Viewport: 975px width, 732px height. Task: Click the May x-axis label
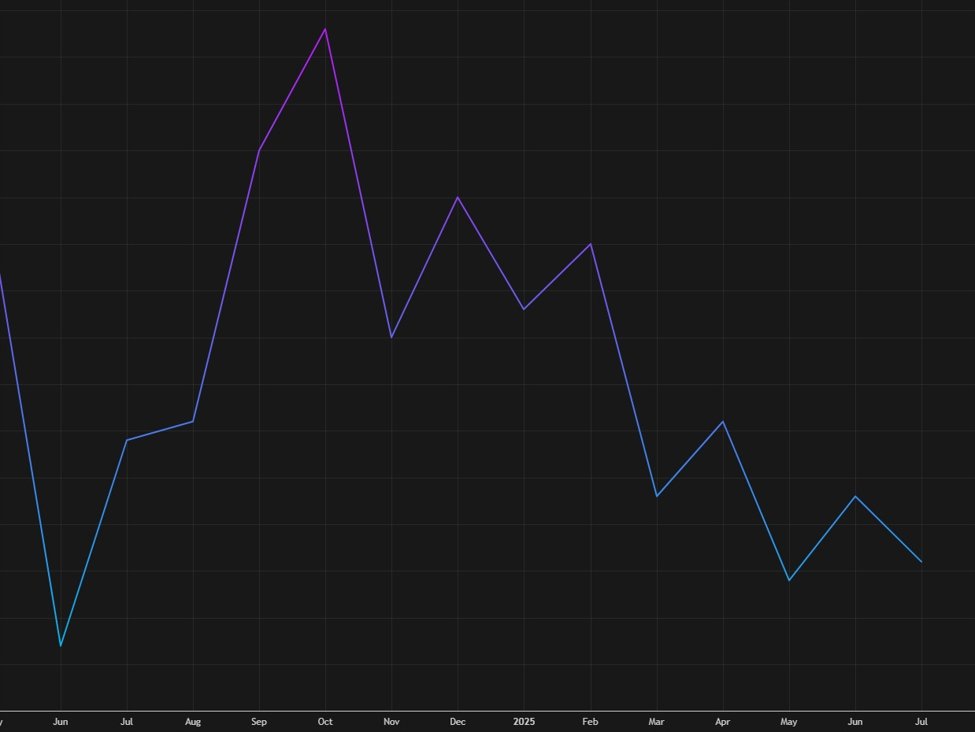pos(789,722)
